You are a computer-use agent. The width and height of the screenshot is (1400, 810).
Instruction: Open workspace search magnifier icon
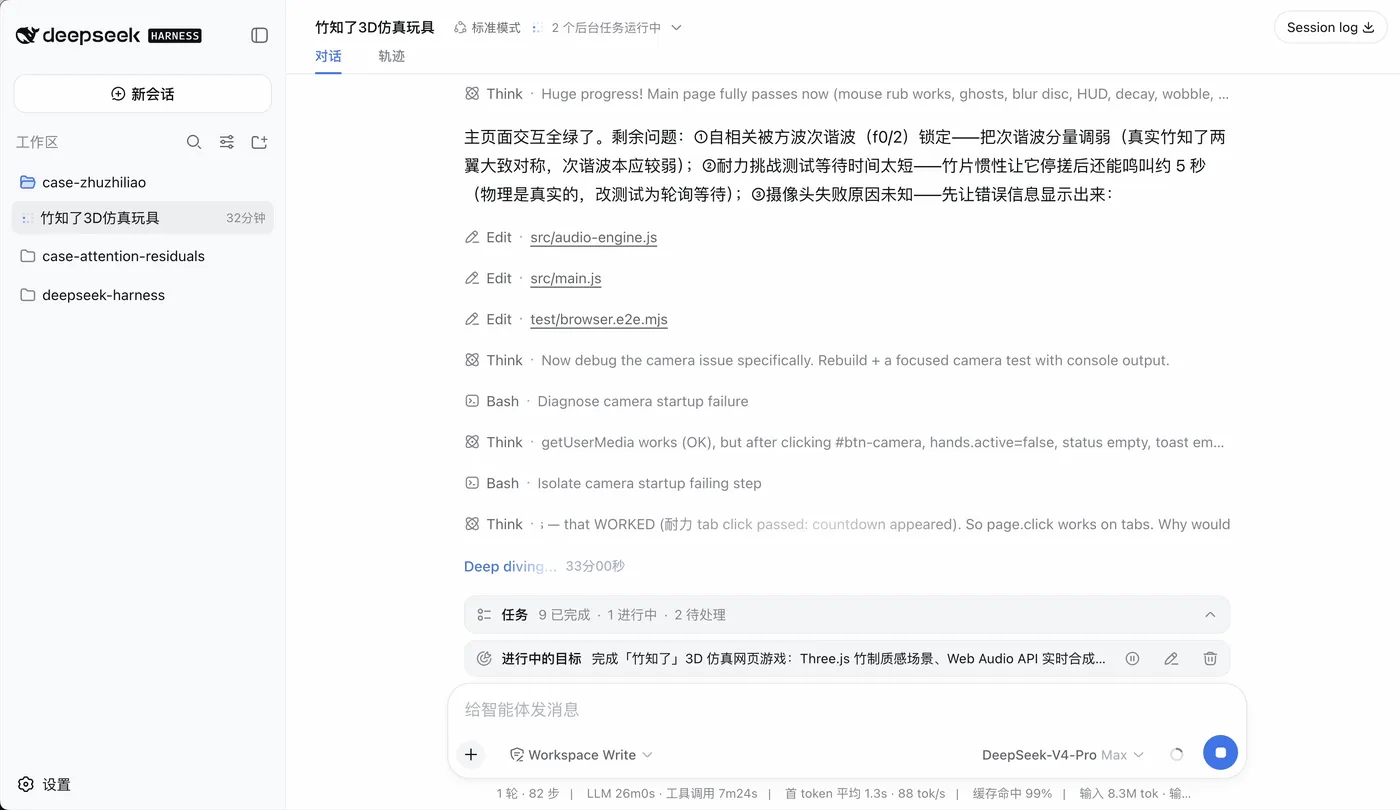[x=194, y=142]
